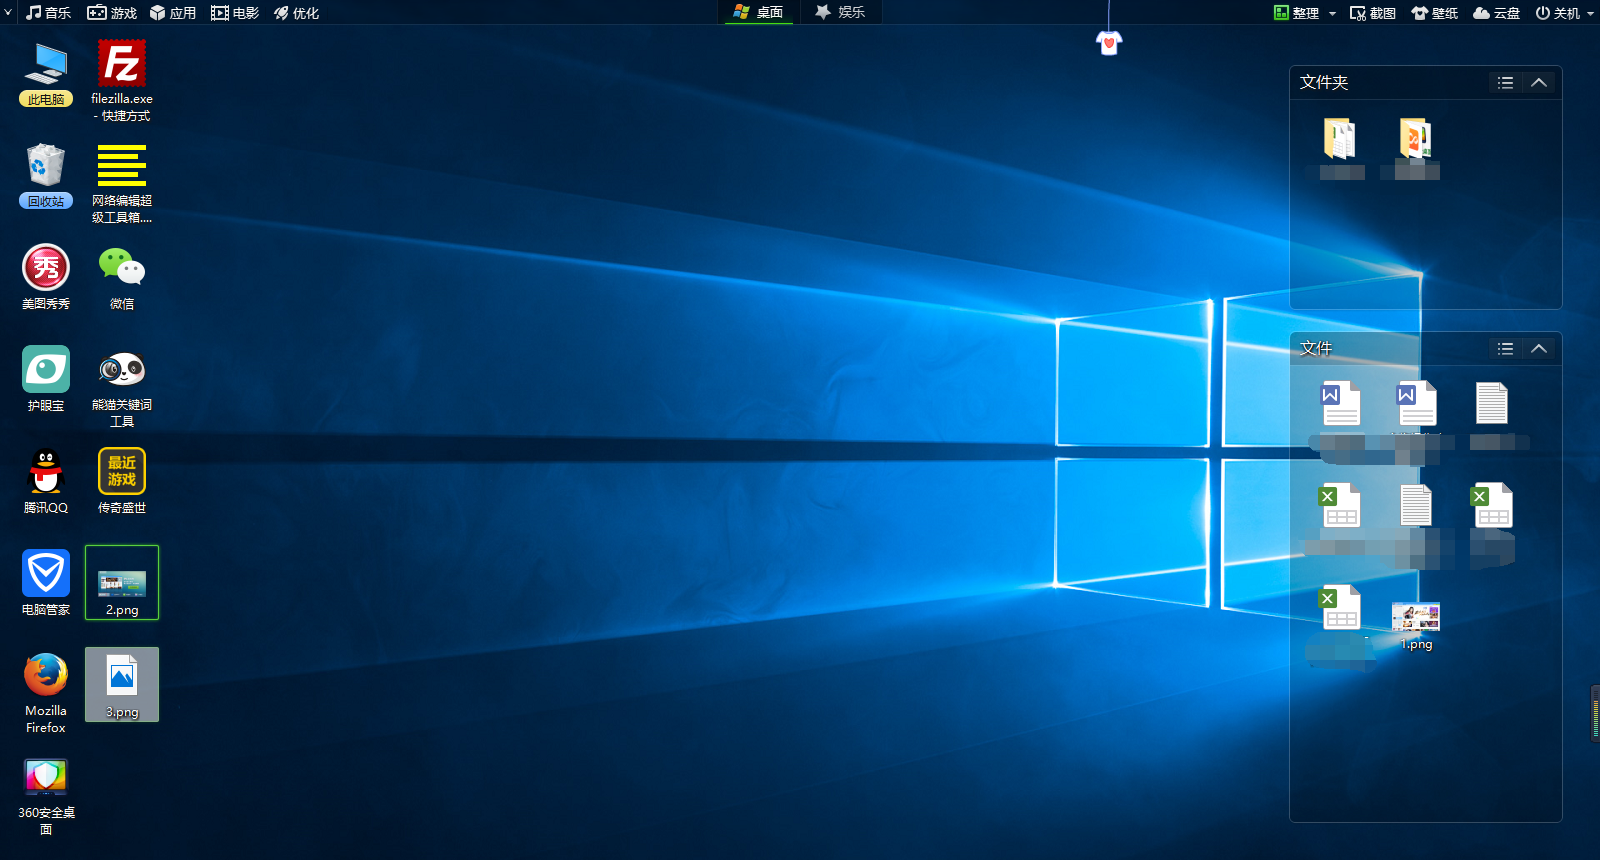The width and height of the screenshot is (1600, 860).
Task: Switch to the 桌面 tab
Action: (759, 12)
